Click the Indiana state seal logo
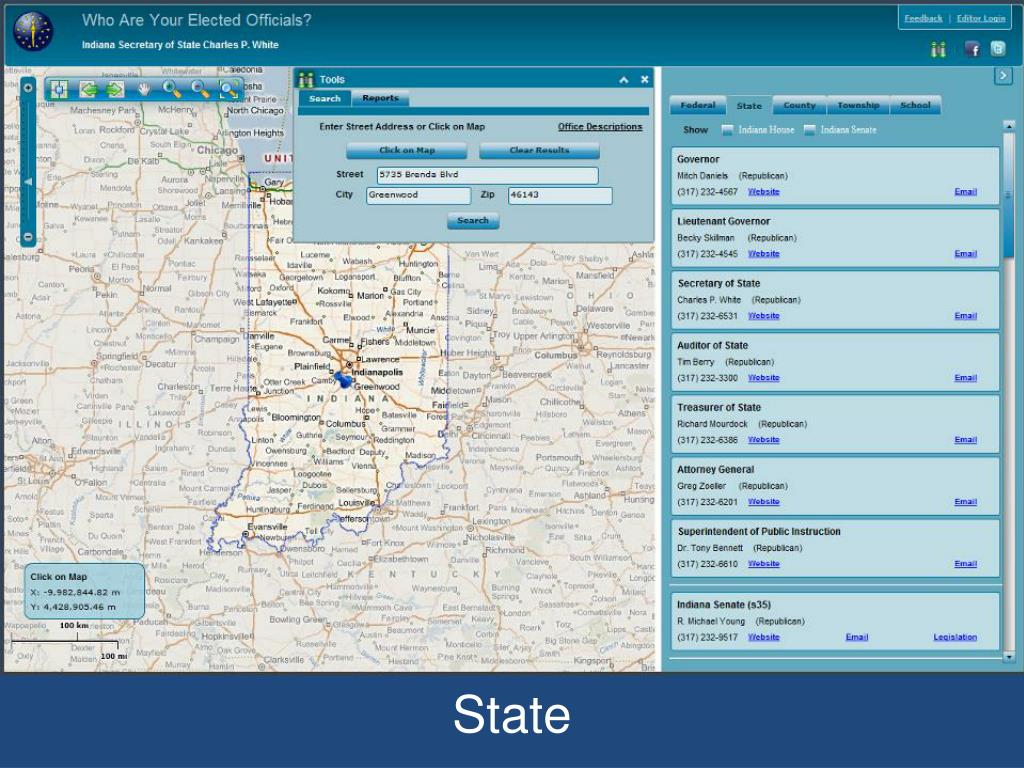This screenshot has height=768, width=1024. pos(33,31)
